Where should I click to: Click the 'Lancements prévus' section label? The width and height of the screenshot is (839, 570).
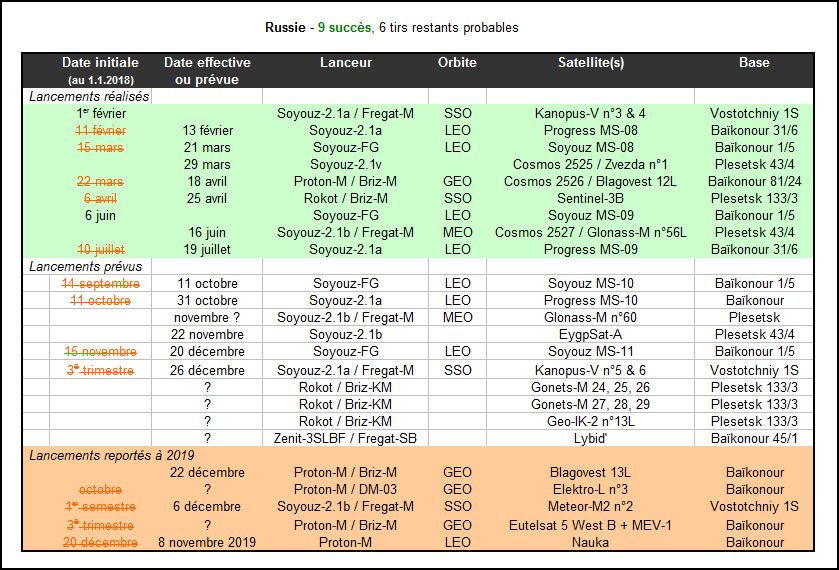86,266
